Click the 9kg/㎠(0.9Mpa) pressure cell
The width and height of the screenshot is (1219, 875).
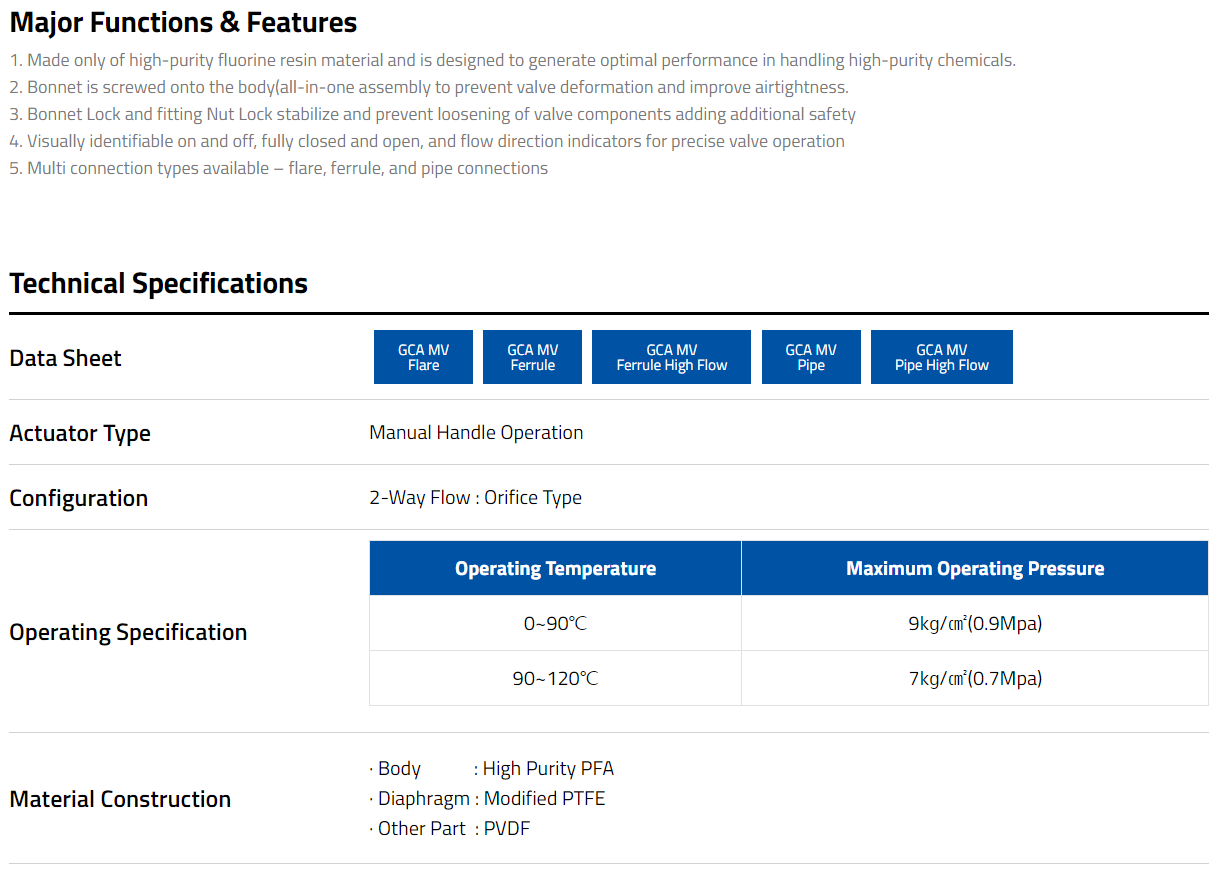tap(975, 623)
